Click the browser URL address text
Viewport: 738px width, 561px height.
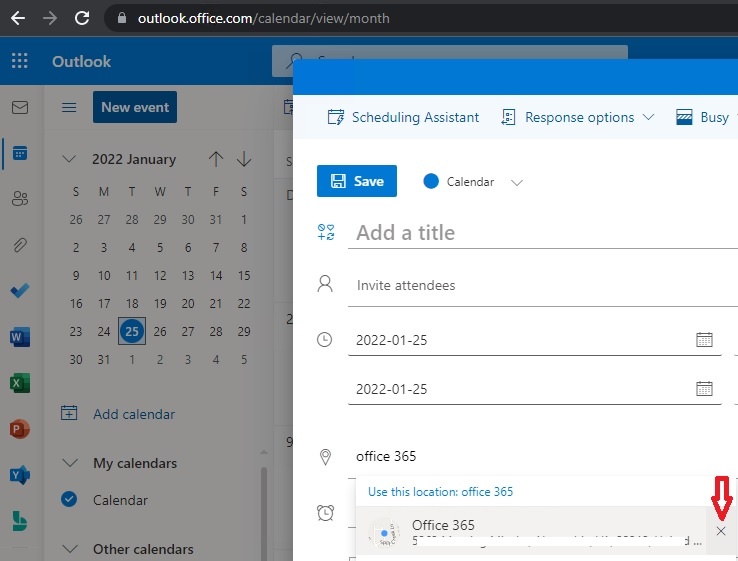click(x=264, y=18)
